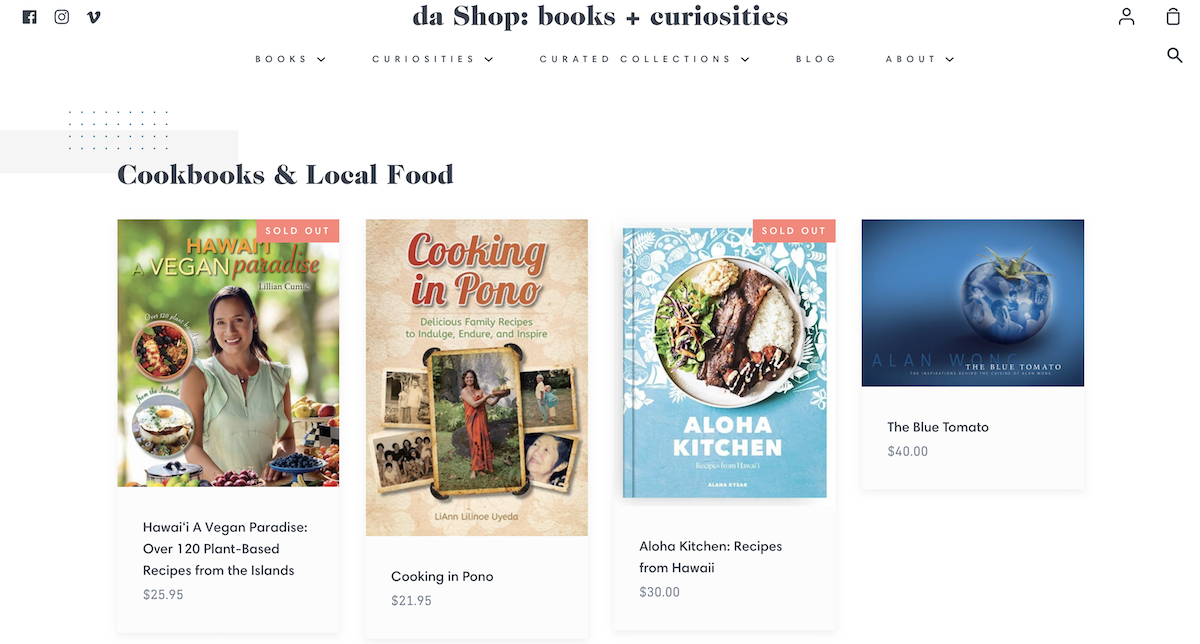Expand the Curiosities dropdown menu

click(x=432, y=59)
